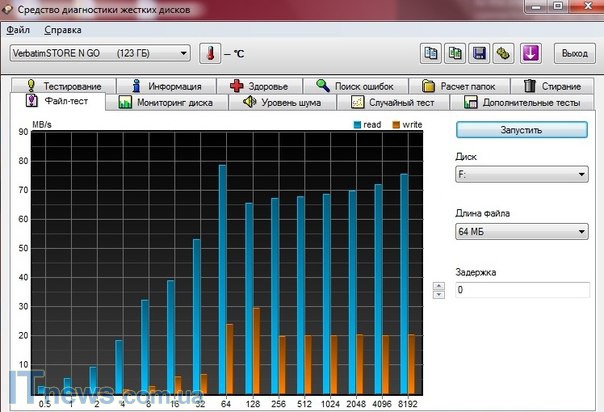604x412 pixels.
Task: Click the floppy disk save icon
Action: (x=480, y=53)
